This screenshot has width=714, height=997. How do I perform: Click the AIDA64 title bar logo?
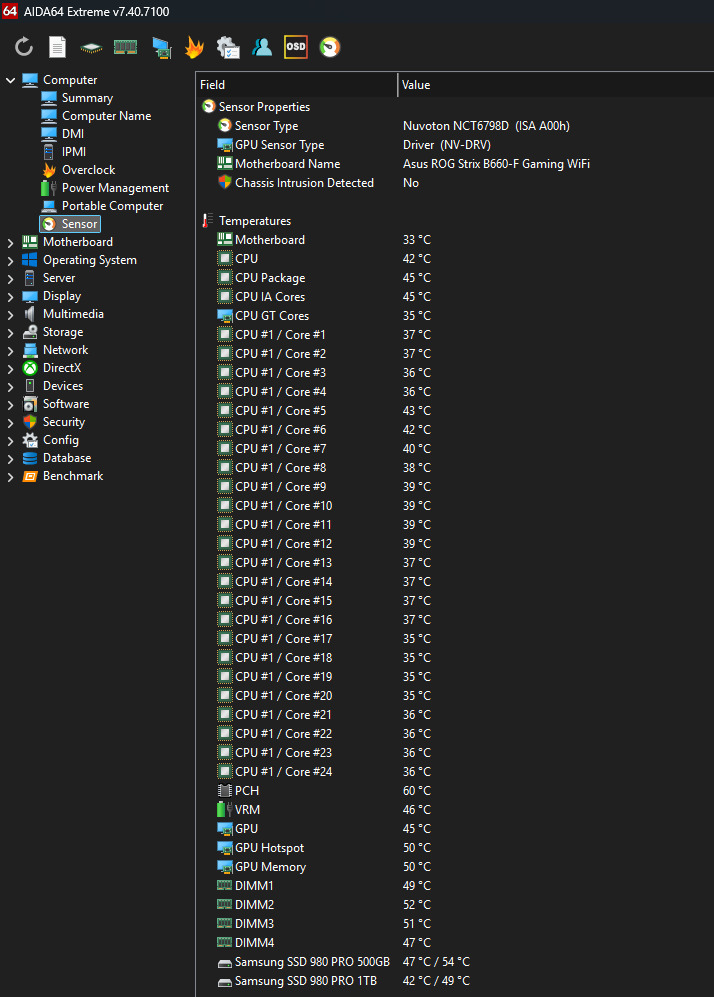10,11
